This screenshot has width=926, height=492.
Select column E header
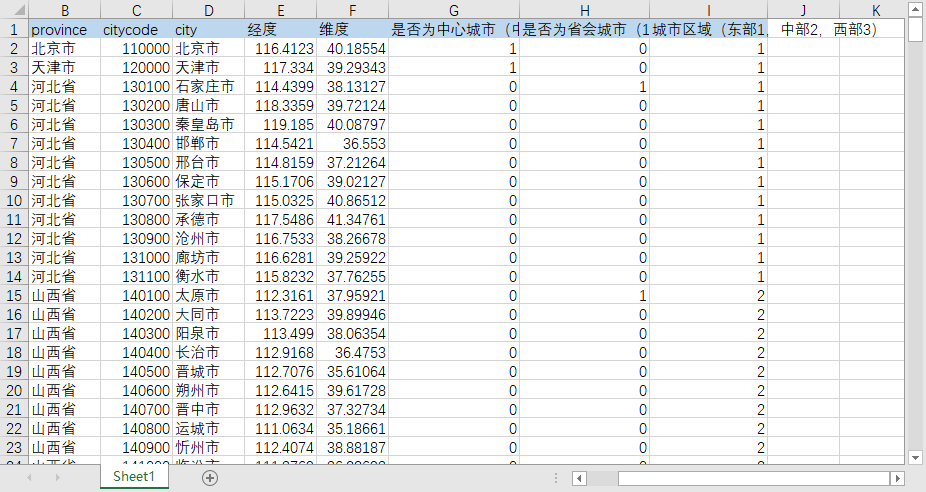pos(281,9)
